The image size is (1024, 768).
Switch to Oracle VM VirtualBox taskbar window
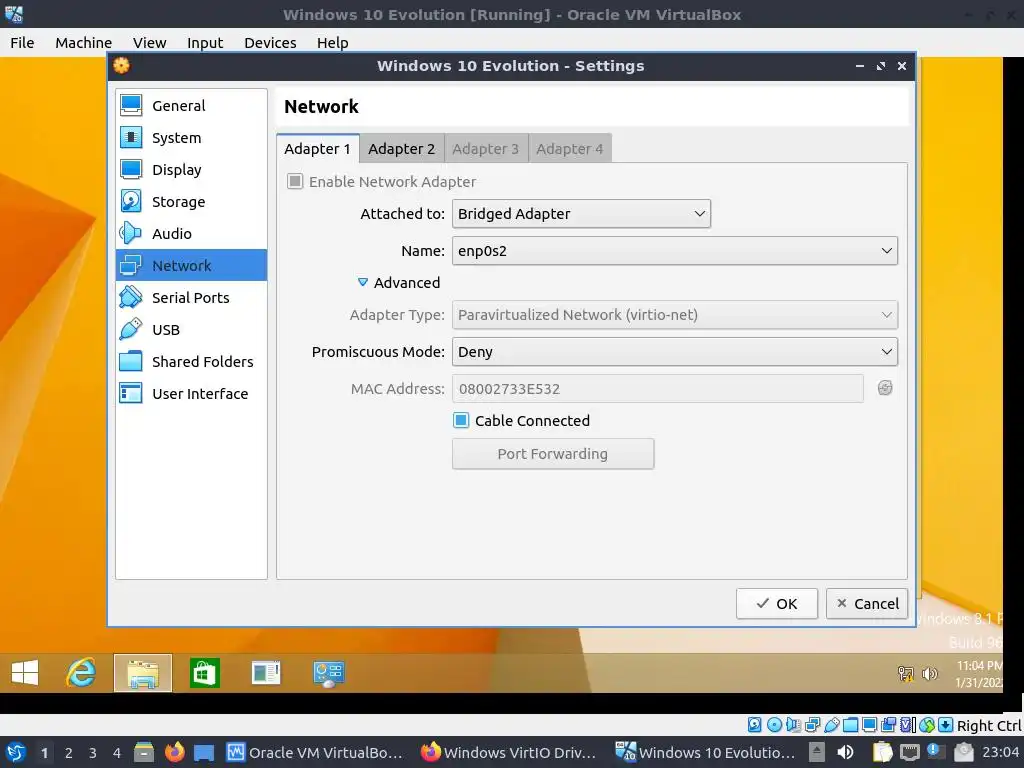click(315, 752)
